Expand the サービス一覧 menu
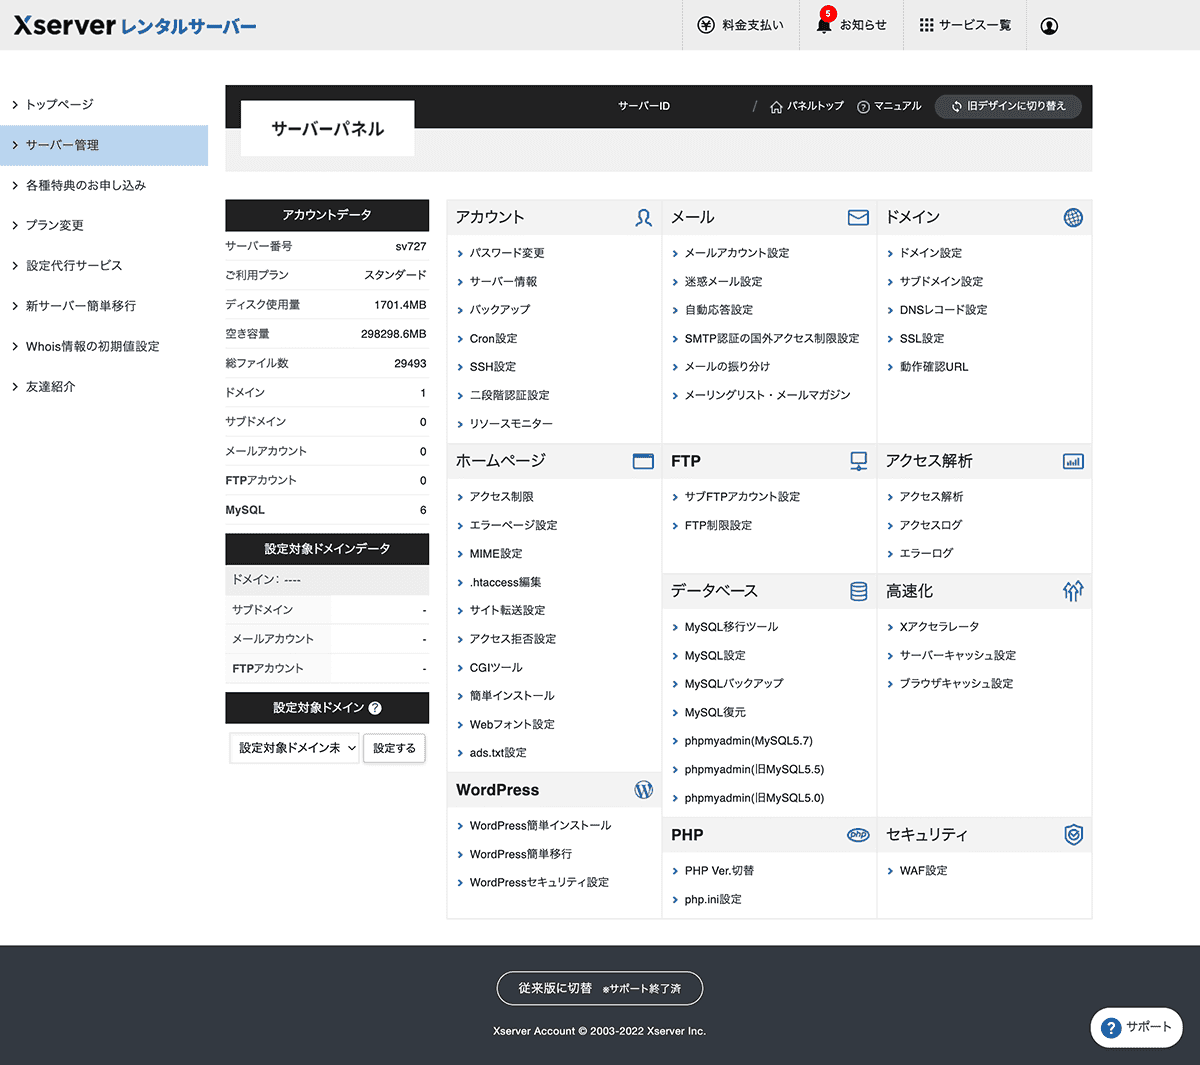The width and height of the screenshot is (1200, 1065). coord(965,25)
